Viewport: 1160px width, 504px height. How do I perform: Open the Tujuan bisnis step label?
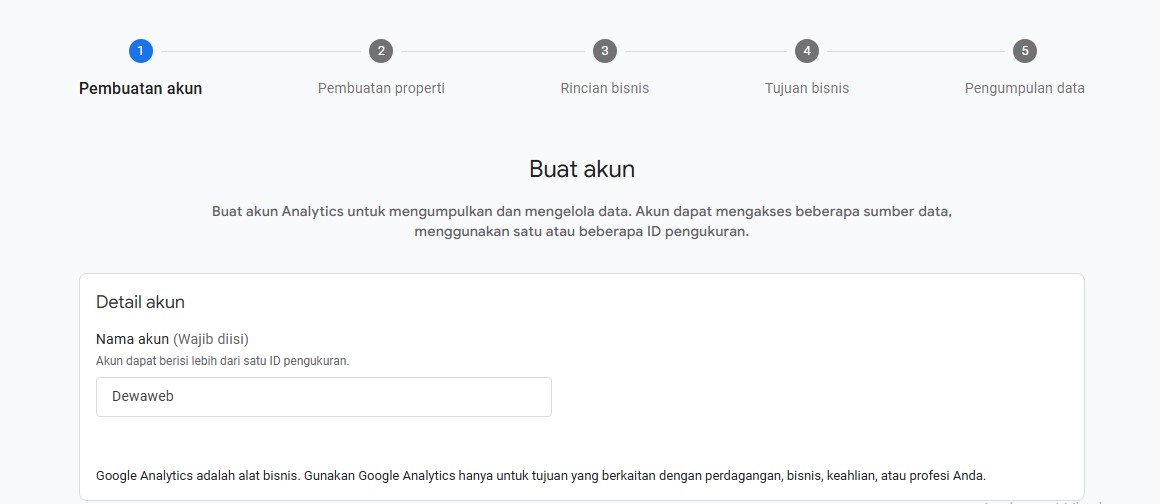click(x=807, y=88)
